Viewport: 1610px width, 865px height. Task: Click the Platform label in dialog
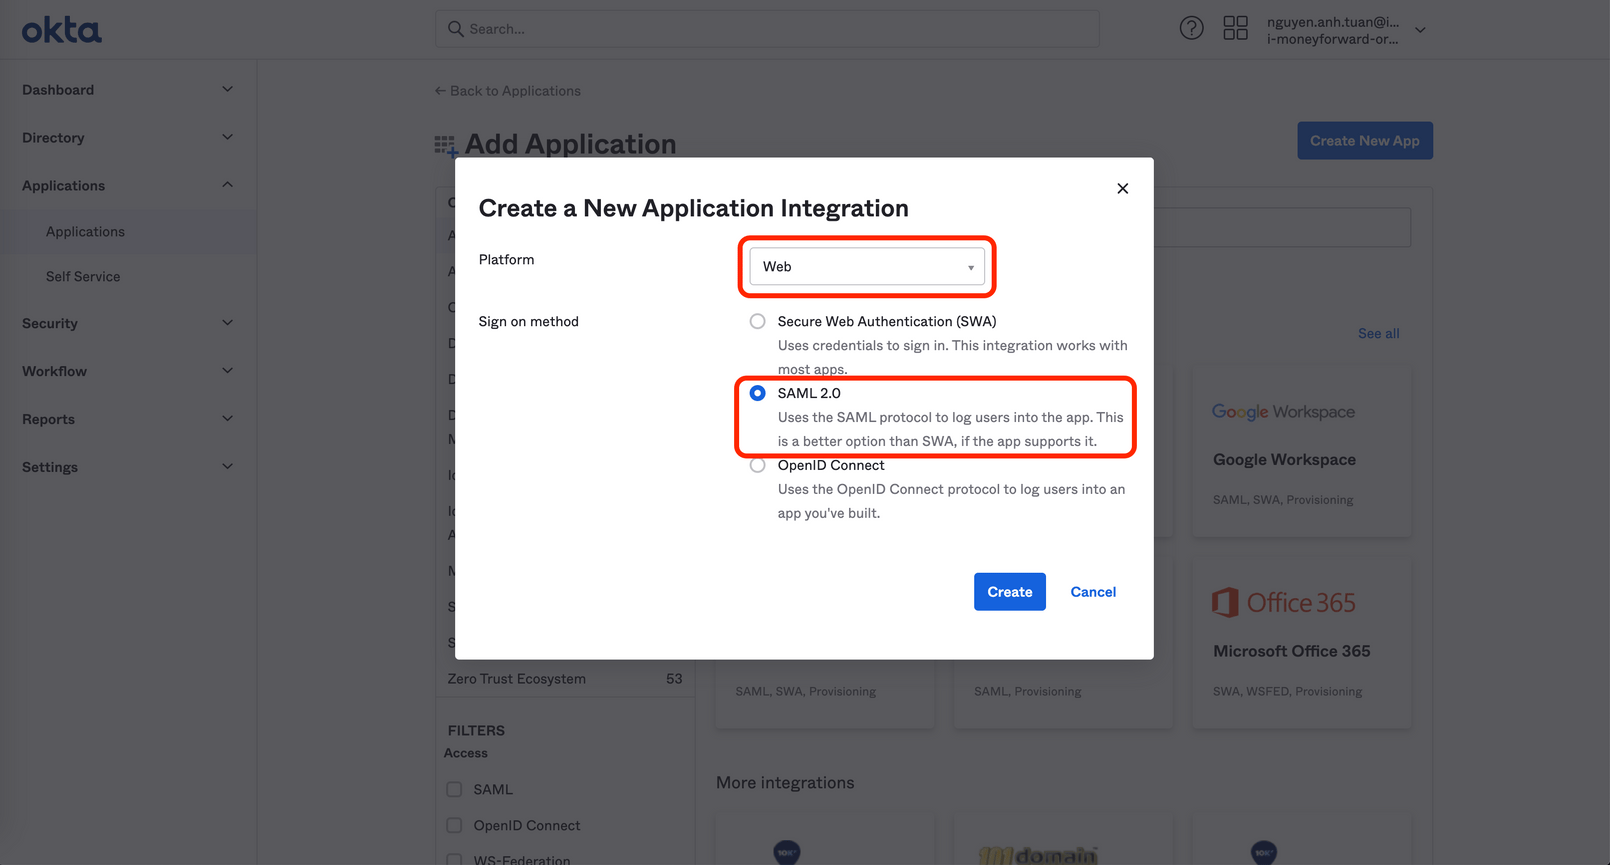(506, 260)
